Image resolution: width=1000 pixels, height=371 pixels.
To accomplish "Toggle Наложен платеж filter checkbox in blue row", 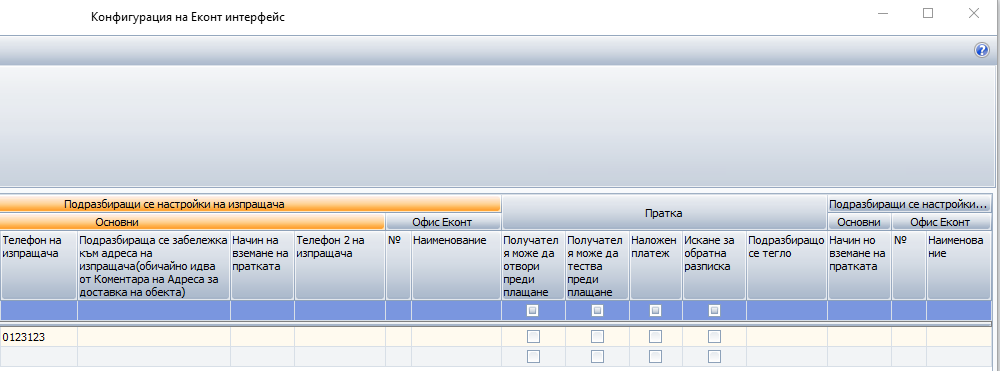I will 655,310.
